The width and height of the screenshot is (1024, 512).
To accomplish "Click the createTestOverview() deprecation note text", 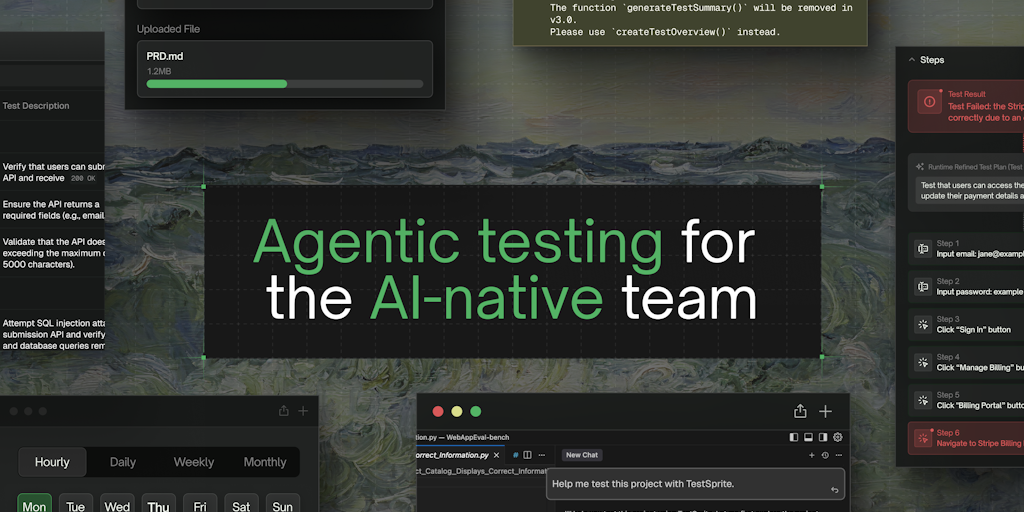I will coord(665,31).
